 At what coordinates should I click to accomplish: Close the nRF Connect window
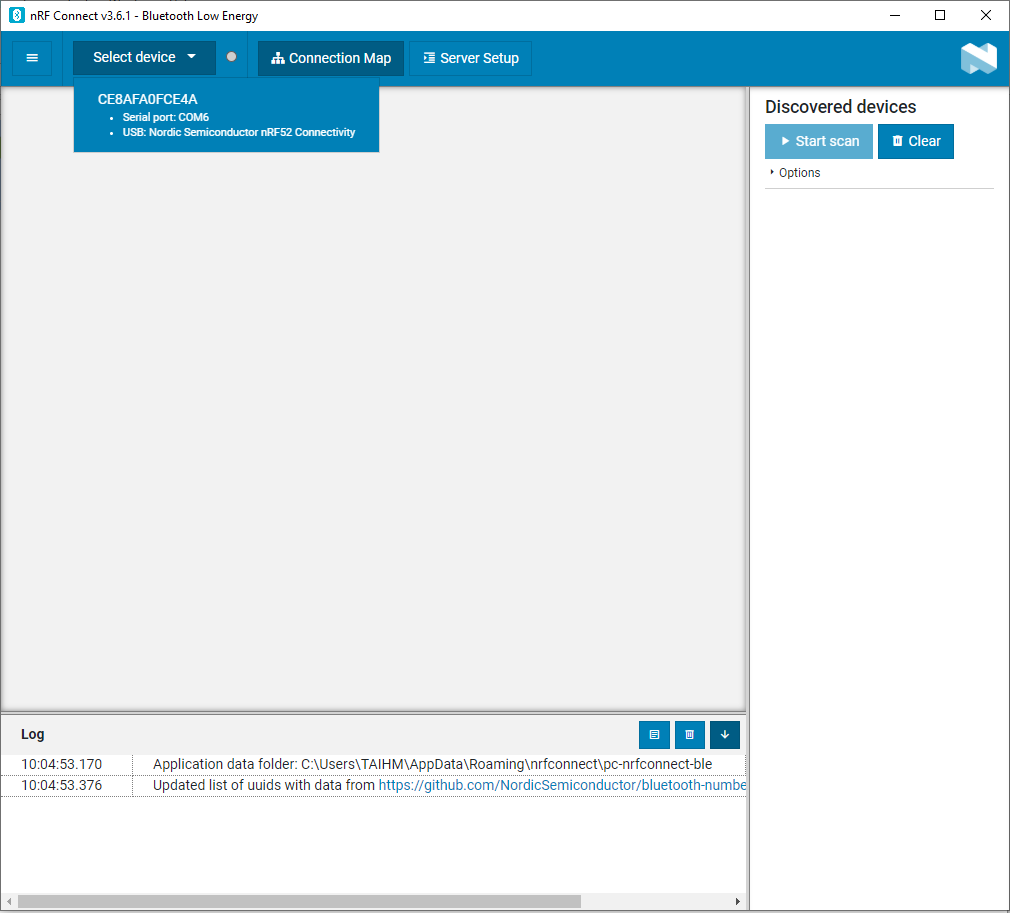[986, 15]
